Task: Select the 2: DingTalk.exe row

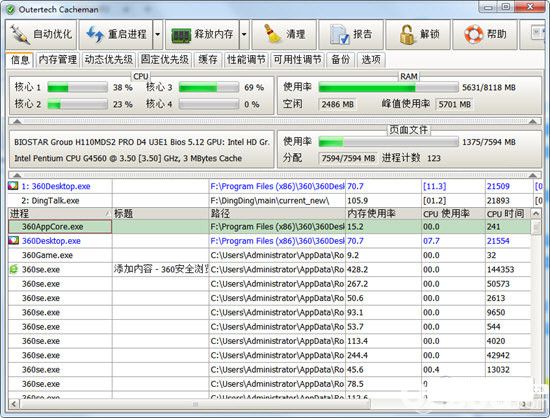Action: click(x=275, y=201)
